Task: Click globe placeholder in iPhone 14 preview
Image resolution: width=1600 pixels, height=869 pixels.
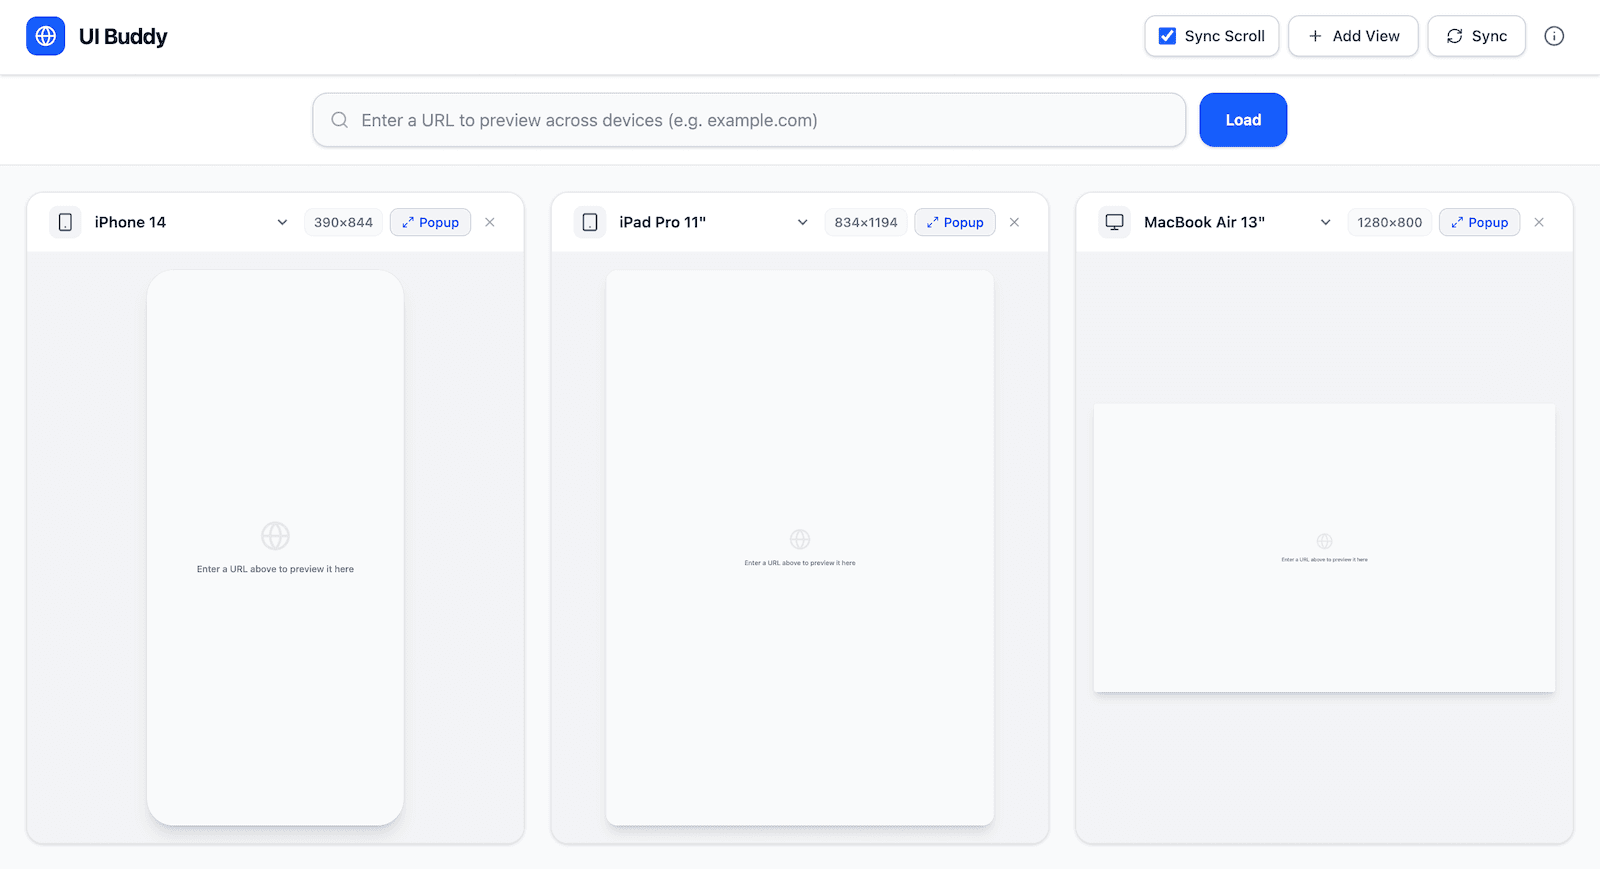Action: coord(275,536)
